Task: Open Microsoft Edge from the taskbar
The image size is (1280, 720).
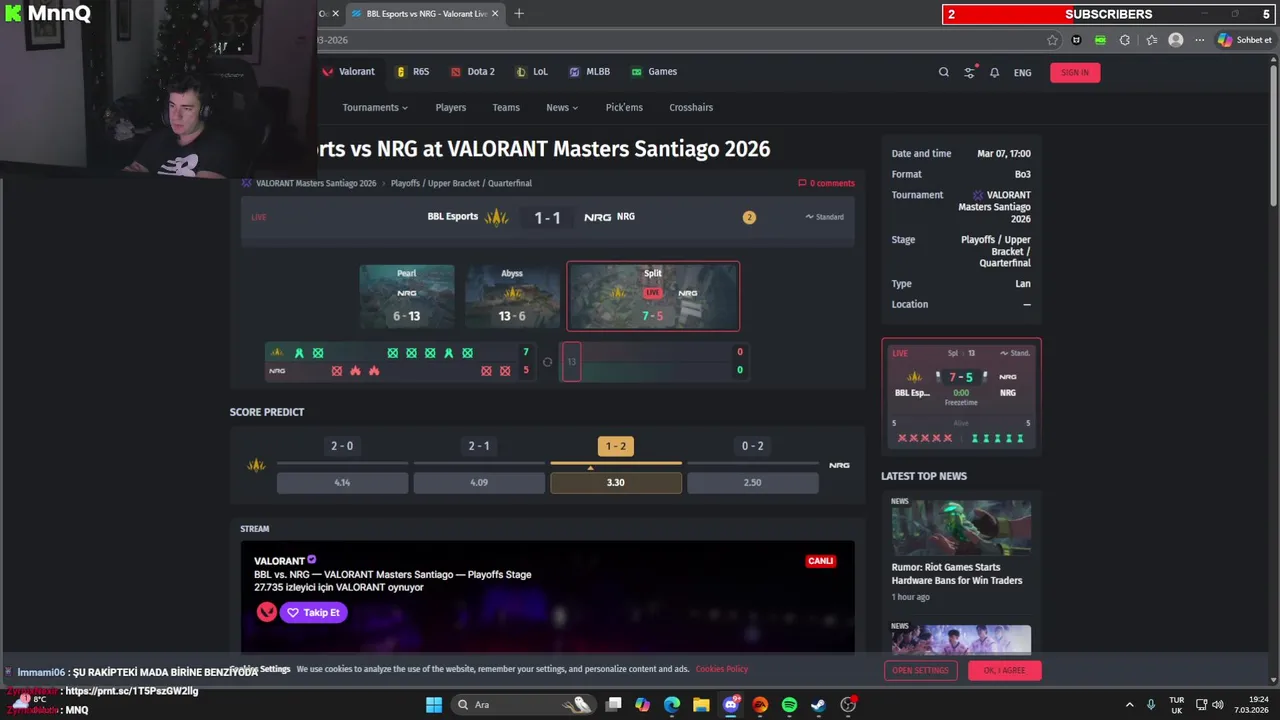Action: coord(672,705)
